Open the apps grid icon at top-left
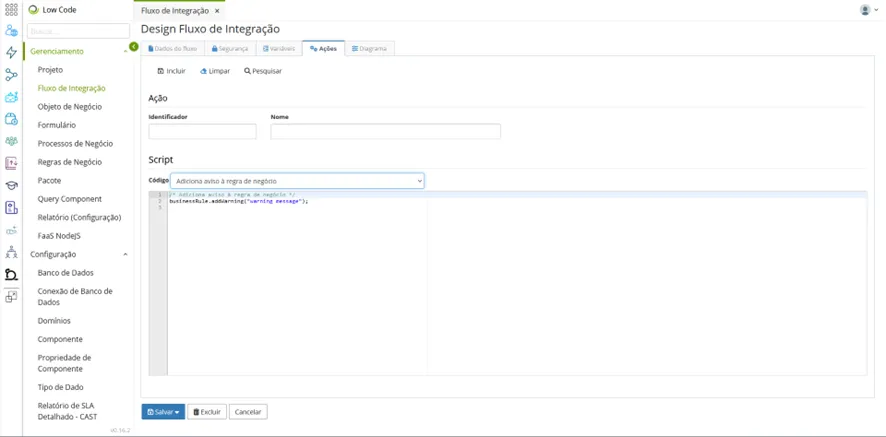Screen dimensions: 886x437 (11, 10)
